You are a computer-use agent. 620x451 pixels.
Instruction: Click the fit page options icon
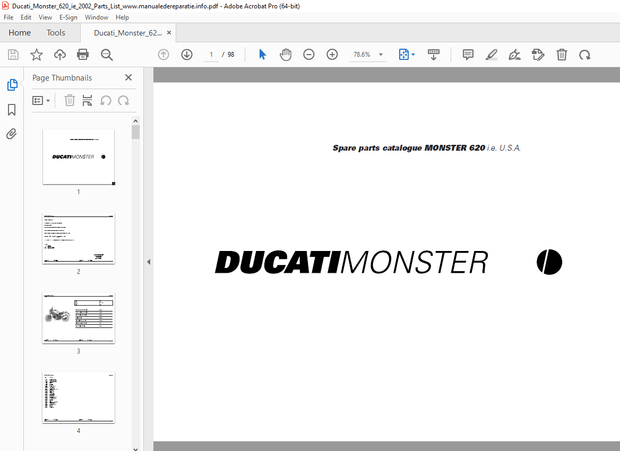[x=404, y=55]
